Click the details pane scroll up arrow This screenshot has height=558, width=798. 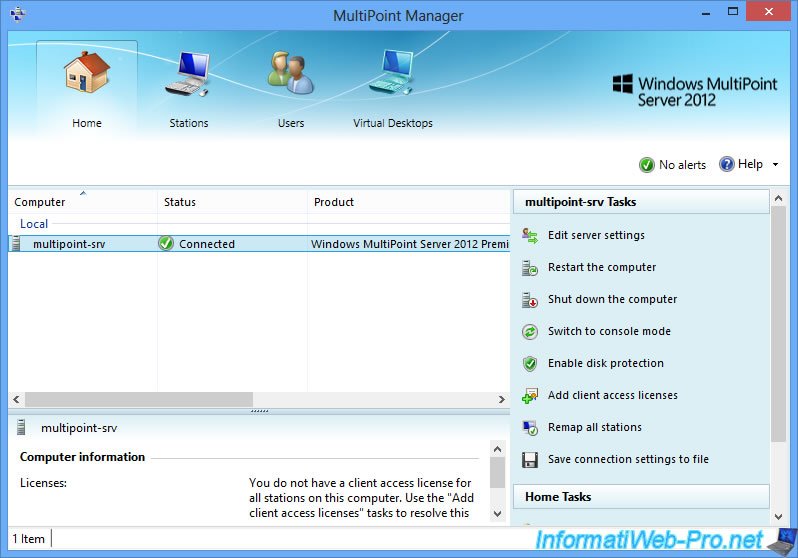[x=498, y=449]
